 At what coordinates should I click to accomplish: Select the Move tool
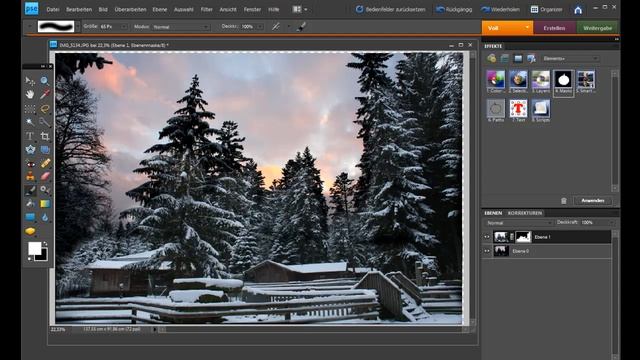click(x=30, y=81)
